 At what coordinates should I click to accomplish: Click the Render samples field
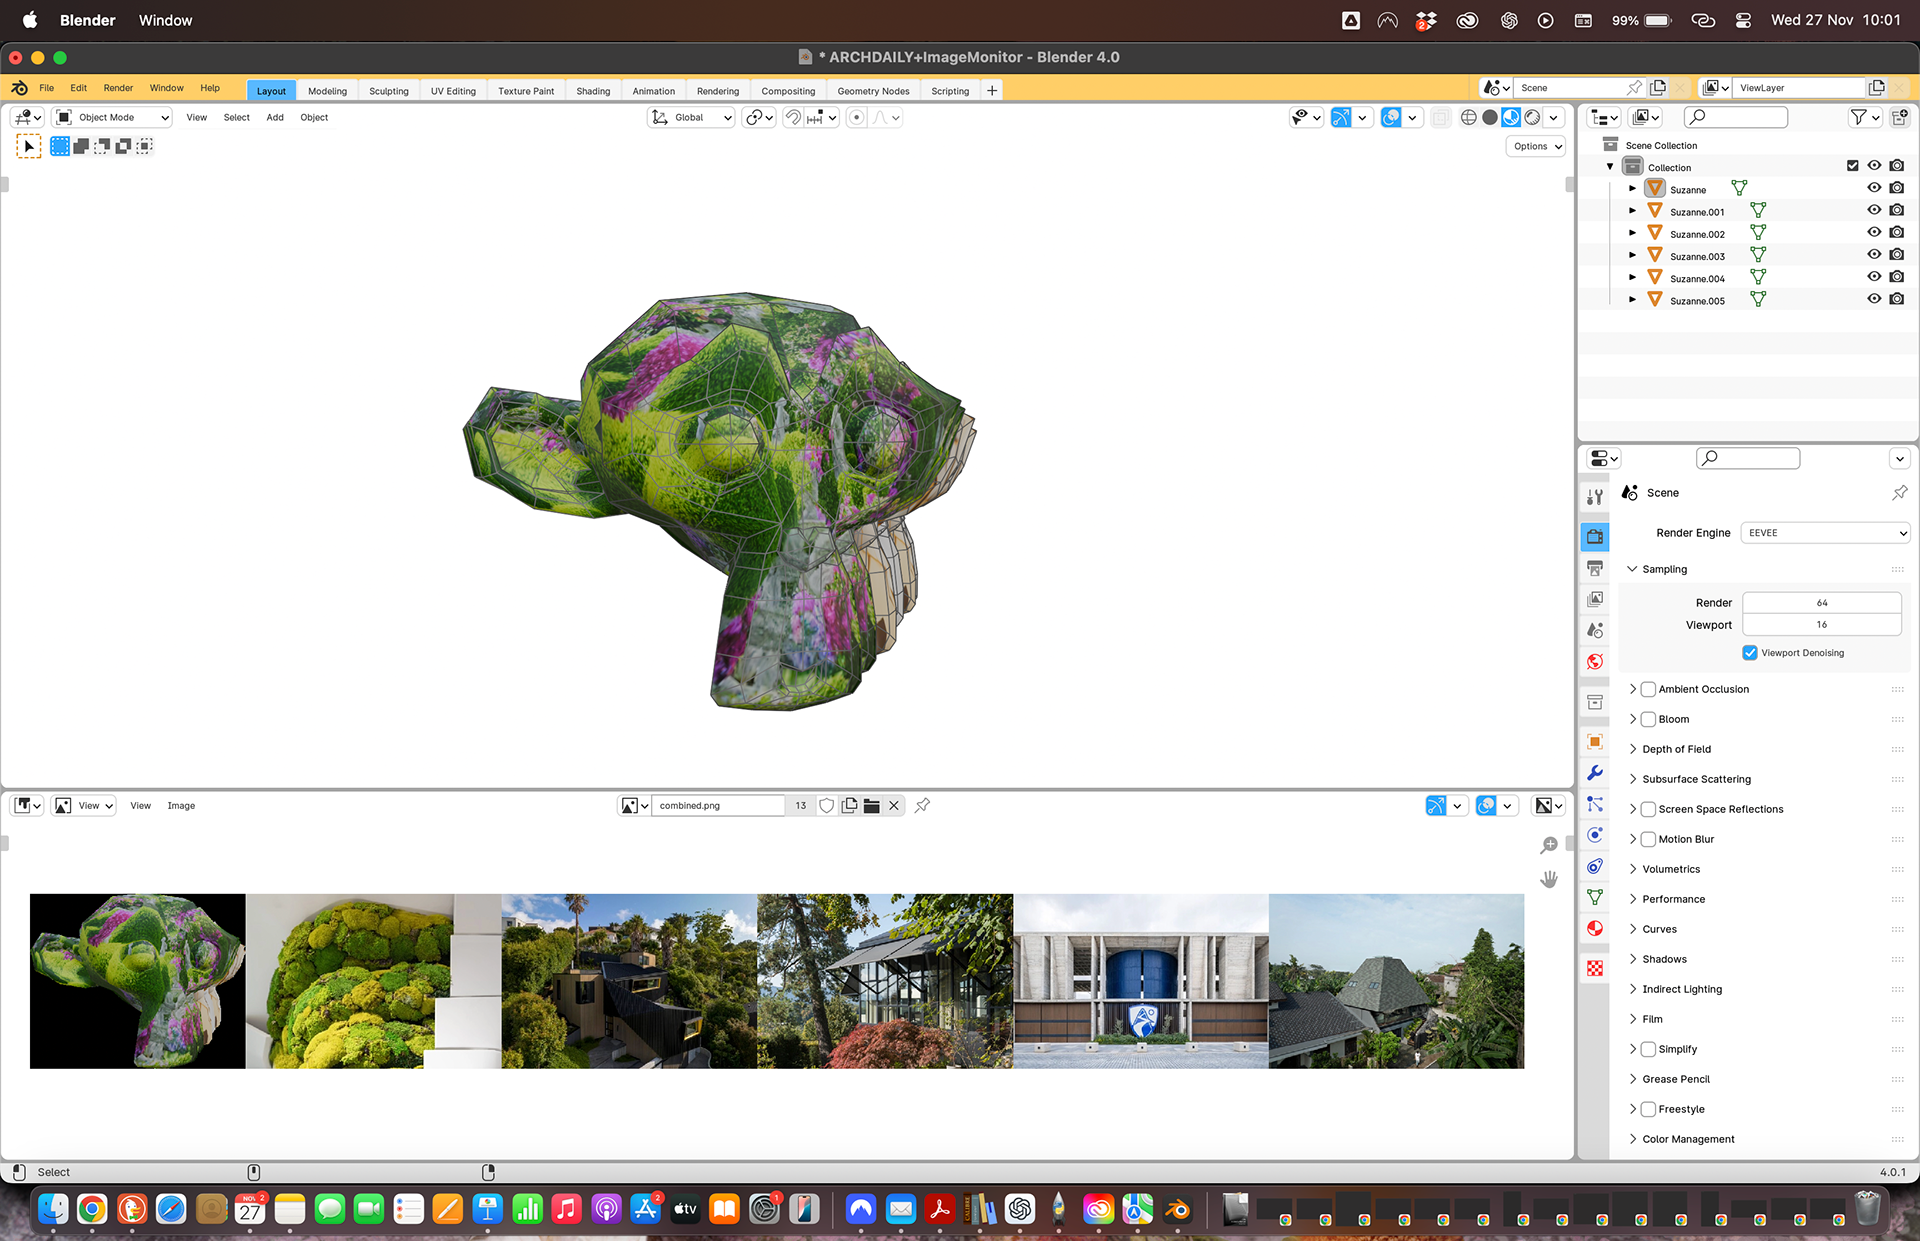1821,603
